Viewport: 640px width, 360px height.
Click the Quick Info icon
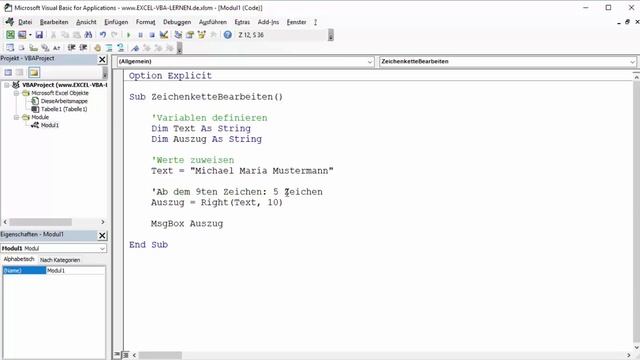click(33, 48)
